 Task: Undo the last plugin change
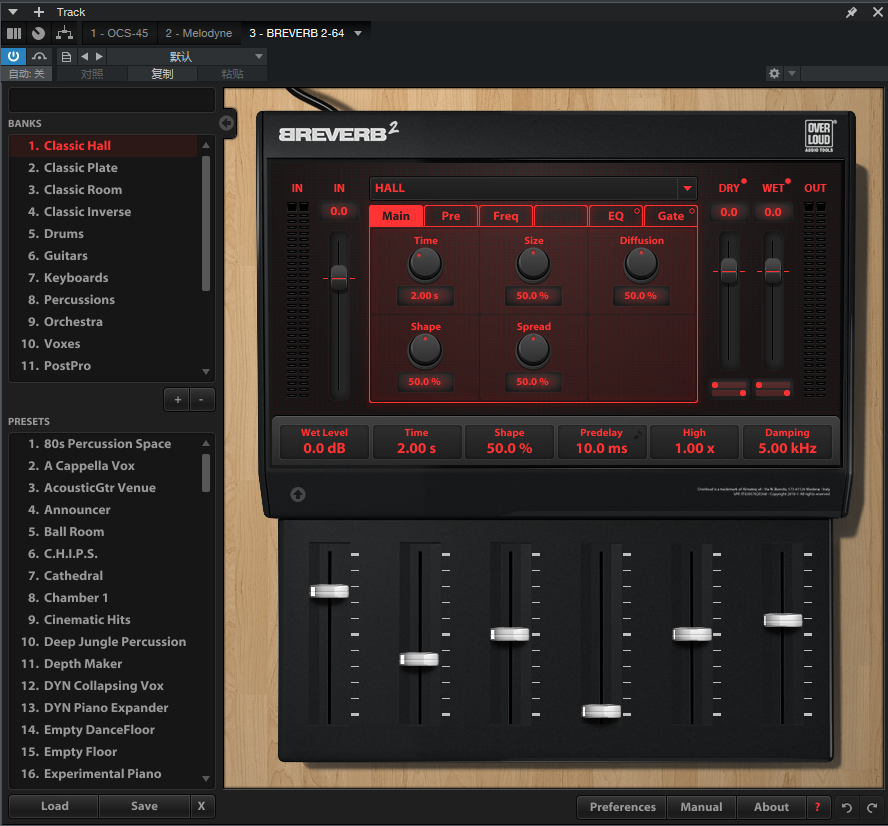pyautogui.click(x=847, y=807)
